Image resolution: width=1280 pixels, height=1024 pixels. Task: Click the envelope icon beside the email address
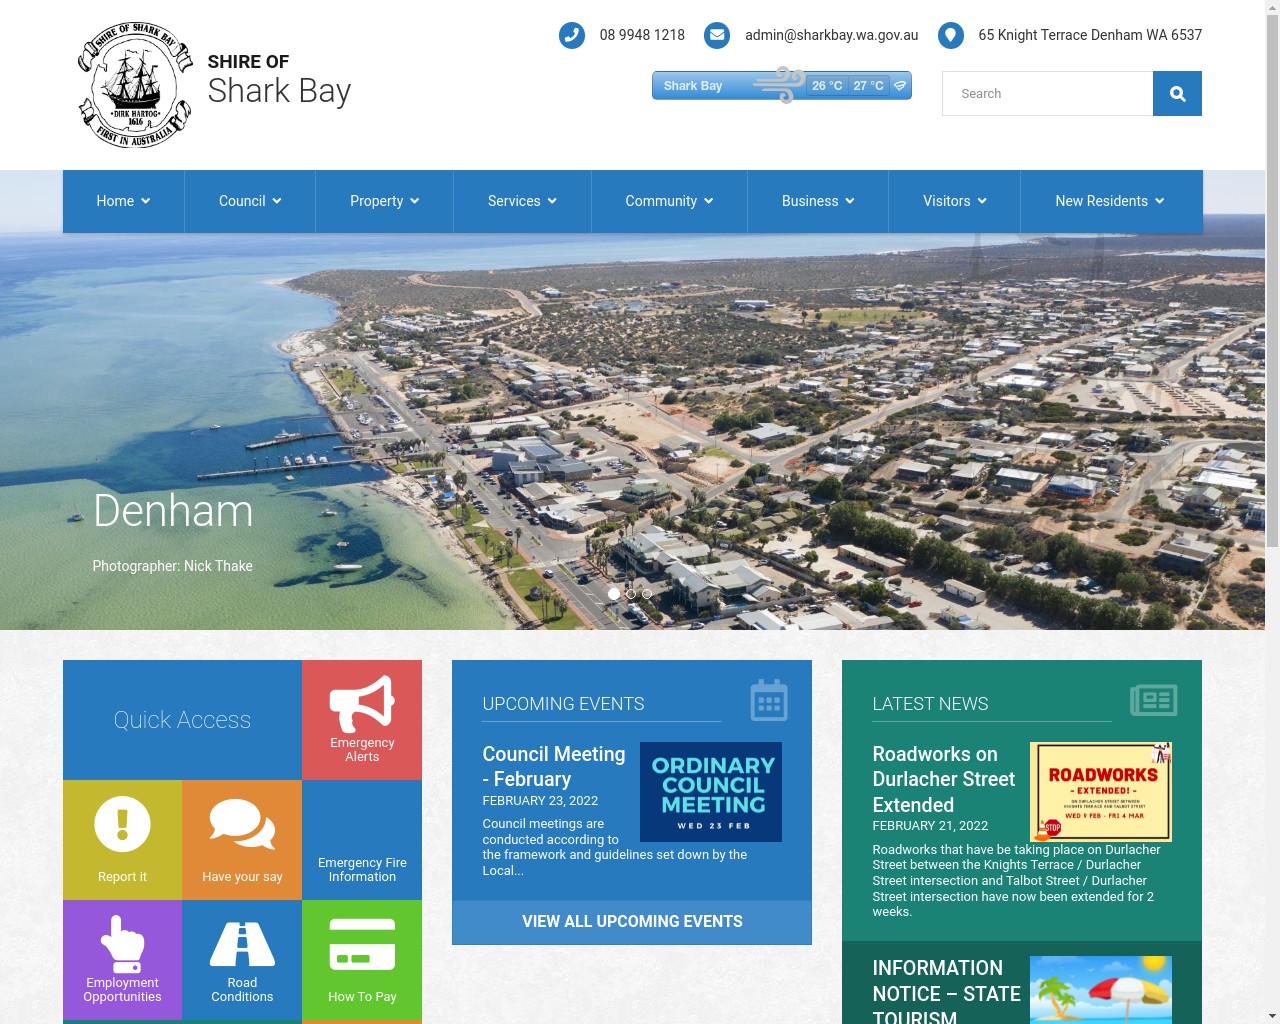(x=717, y=35)
